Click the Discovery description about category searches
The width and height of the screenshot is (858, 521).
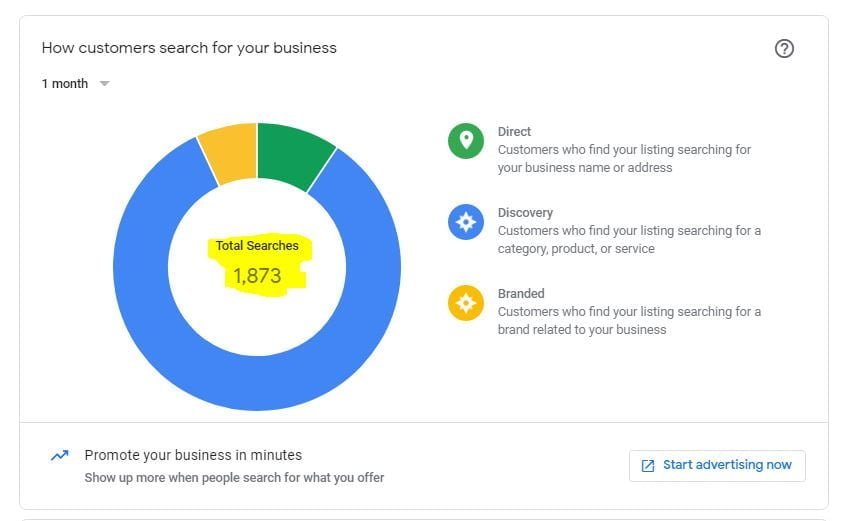(x=629, y=240)
